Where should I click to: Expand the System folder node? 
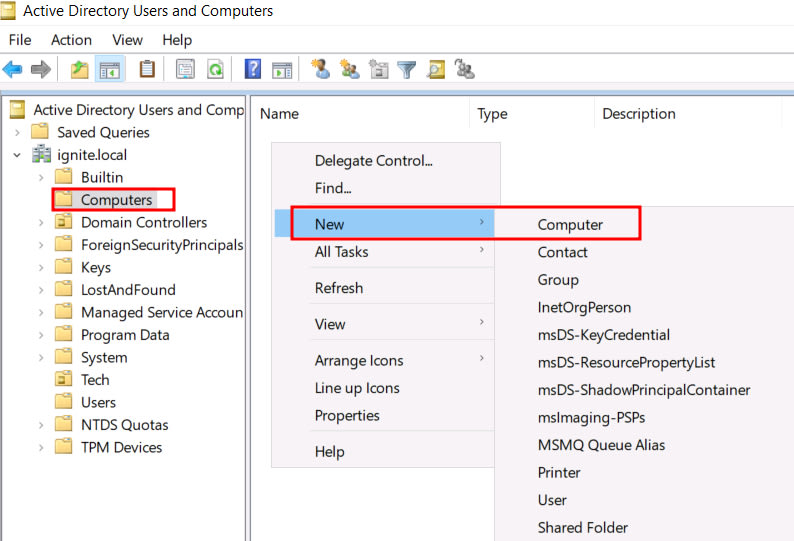click(40, 357)
